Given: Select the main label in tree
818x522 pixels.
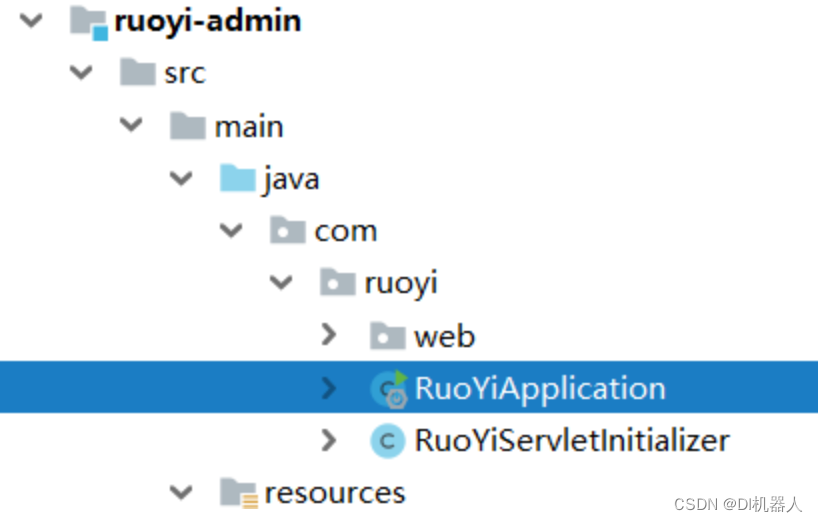Looking at the screenshot, I should 249,127.
